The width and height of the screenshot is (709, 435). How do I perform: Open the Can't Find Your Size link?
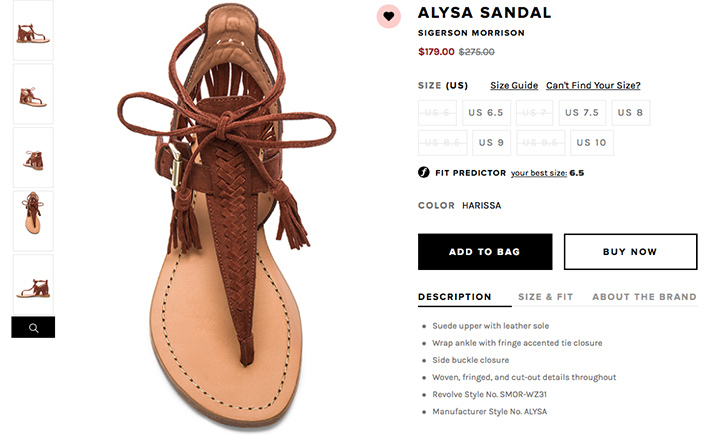coord(593,85)
